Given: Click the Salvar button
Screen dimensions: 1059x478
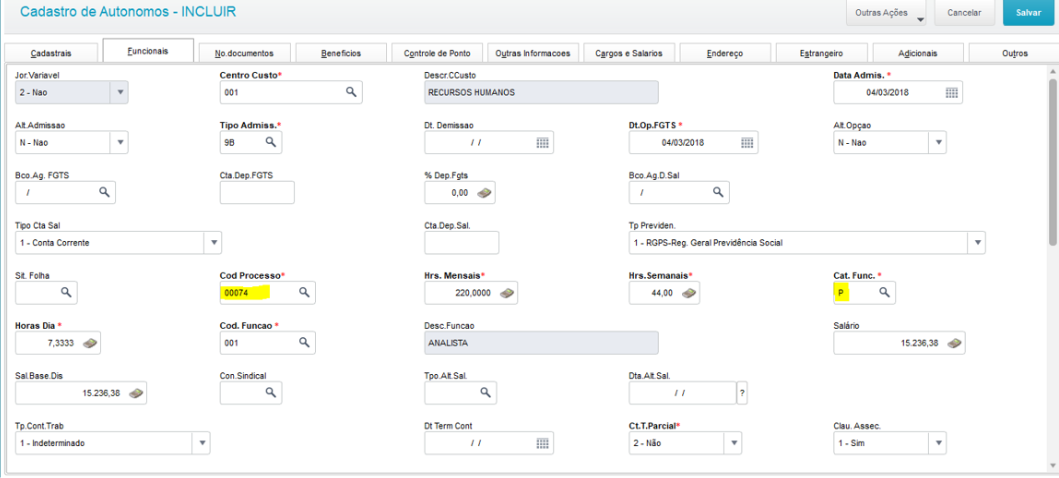Looking at the screenshot, I should (x=1029, y=13).
